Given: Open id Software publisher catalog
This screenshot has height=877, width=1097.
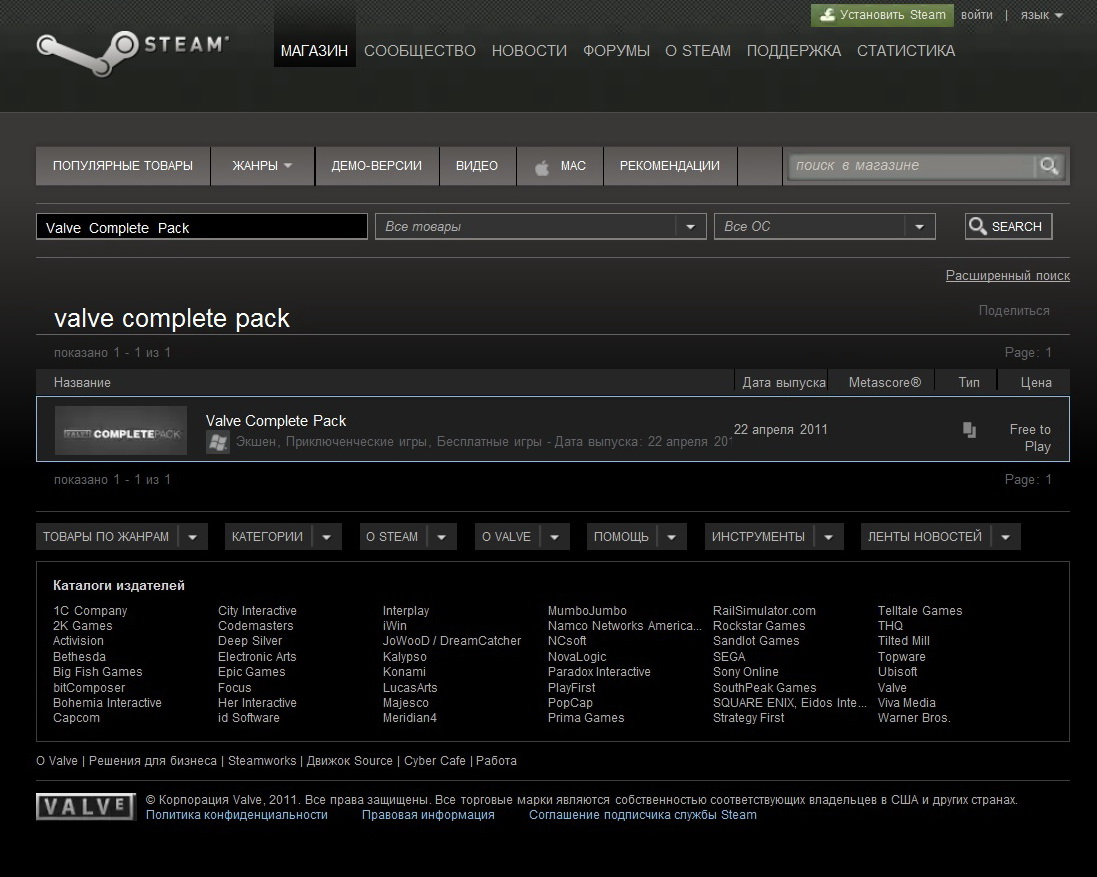Looking at the screenshot, I should pyautogui.click(x=248, y=718).
